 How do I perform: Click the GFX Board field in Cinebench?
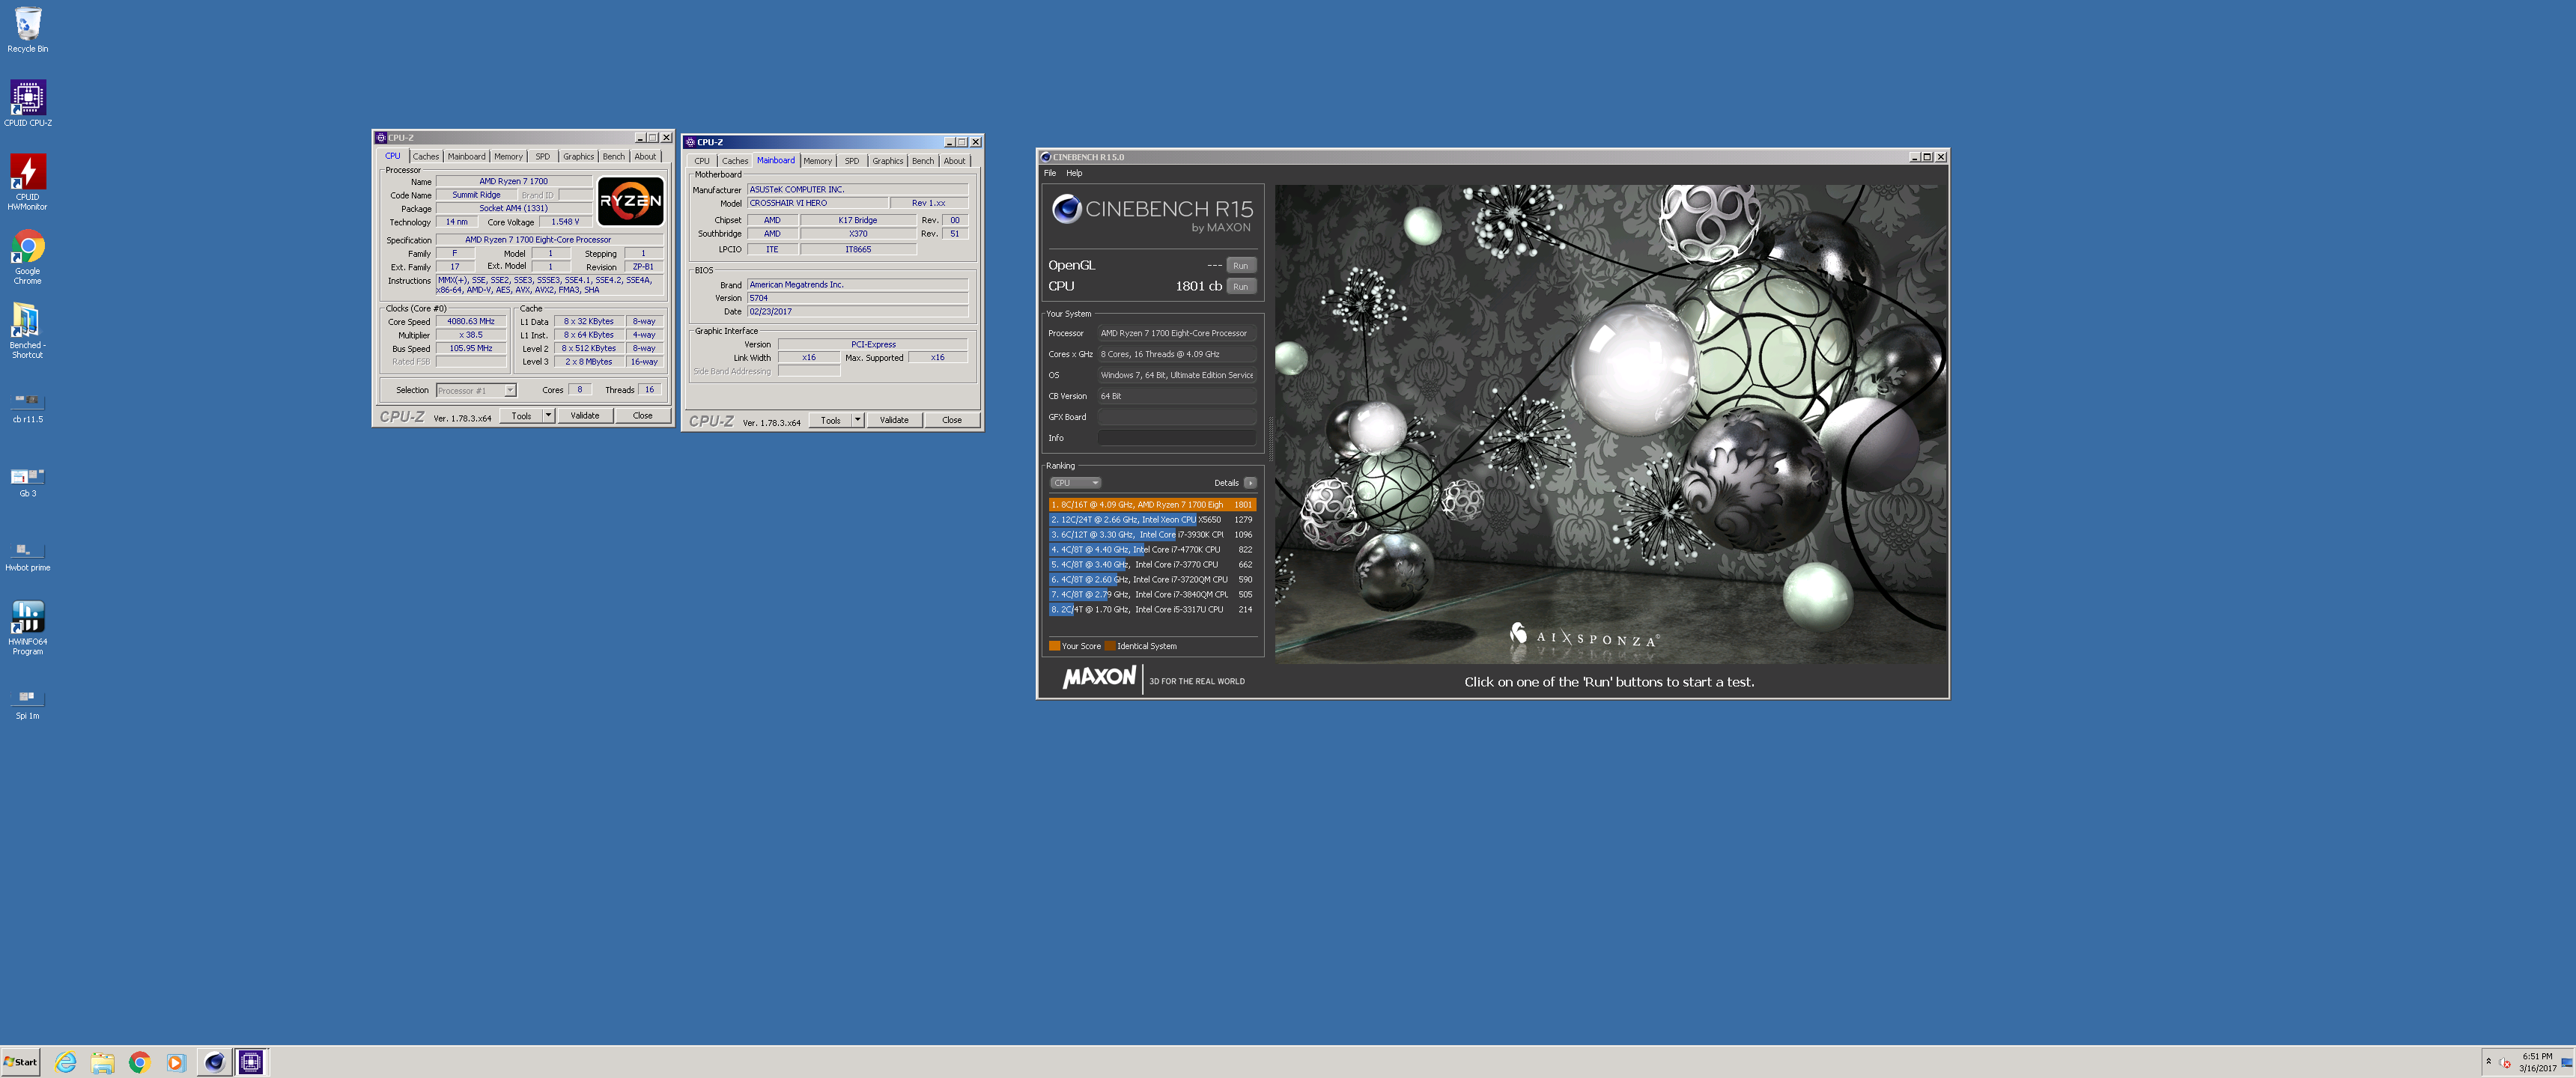[1177, 417]
